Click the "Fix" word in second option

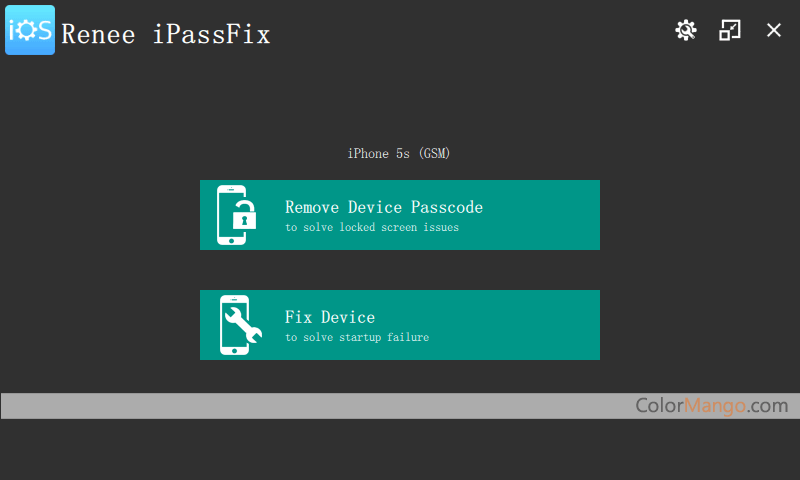pos(298,317)
